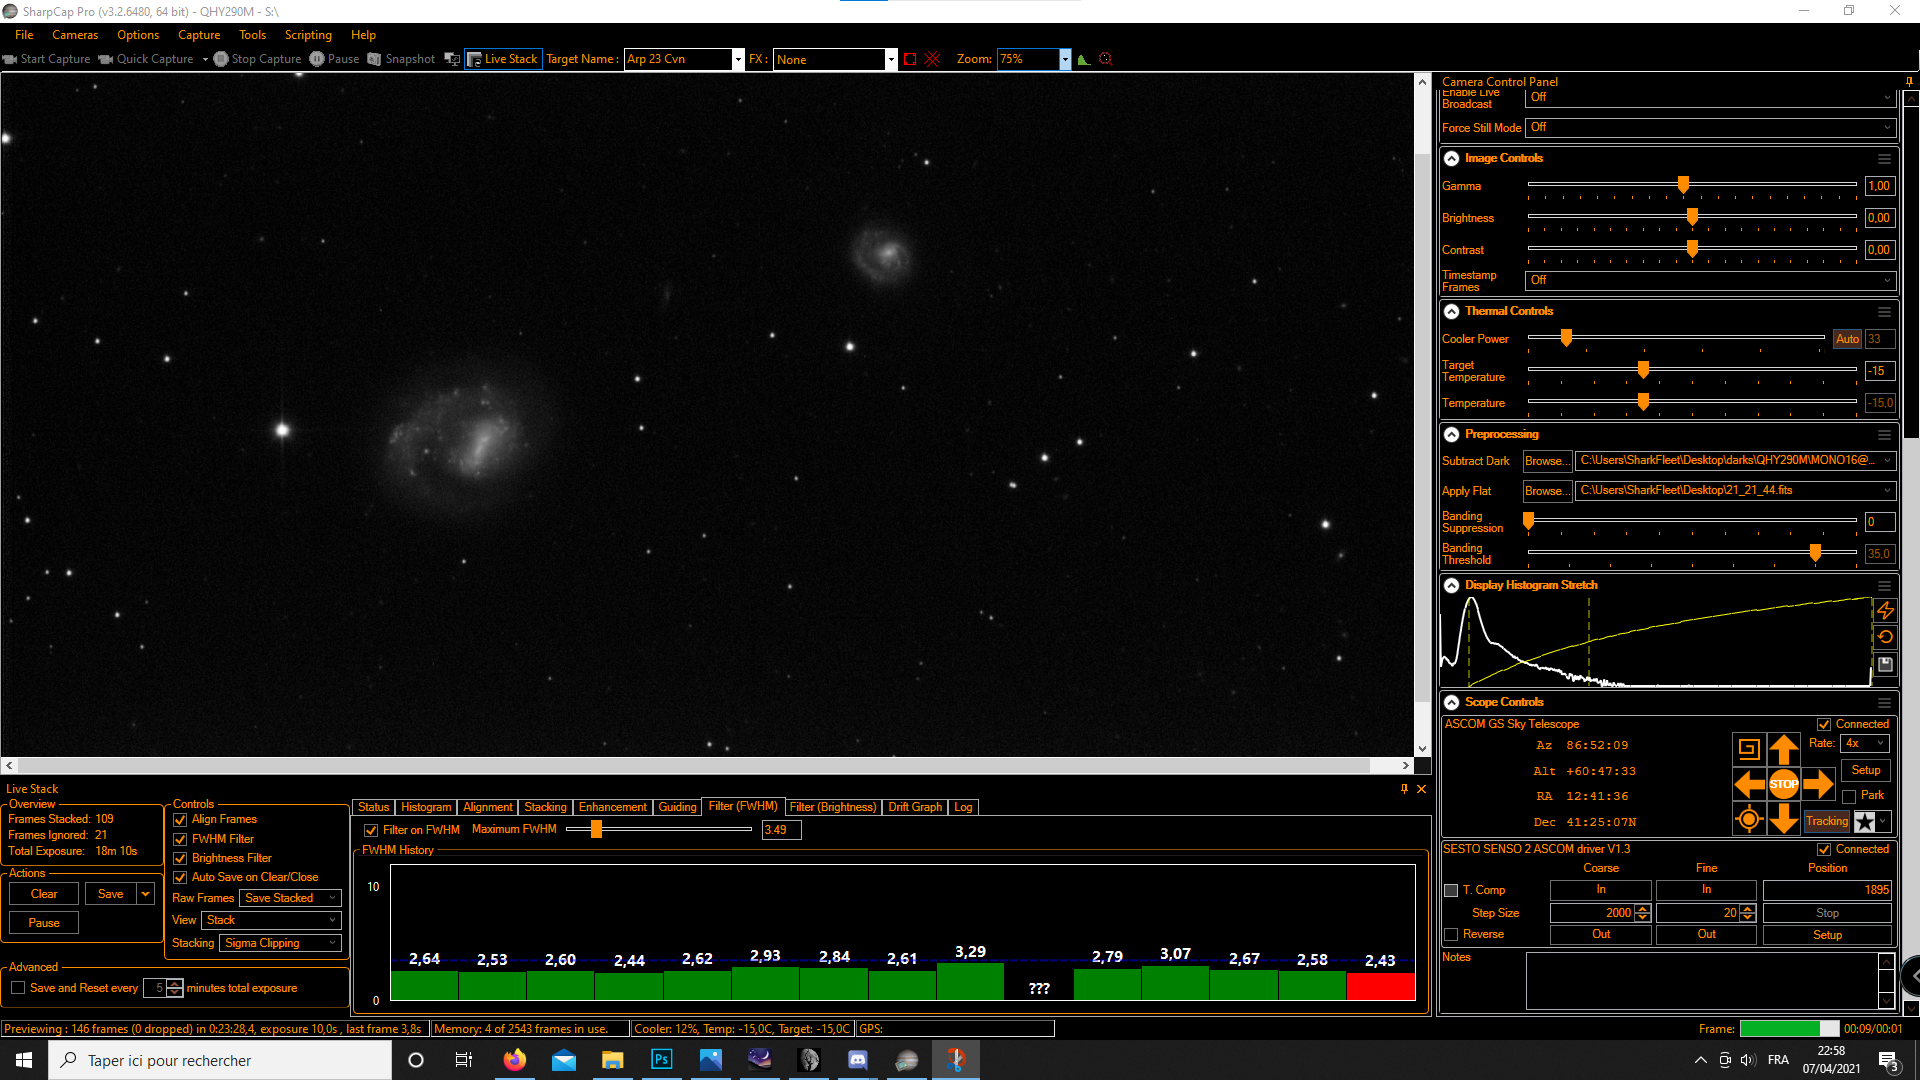Switch to the Drift Graph tab
1920x1080 pixels.
tap(915, 807)
